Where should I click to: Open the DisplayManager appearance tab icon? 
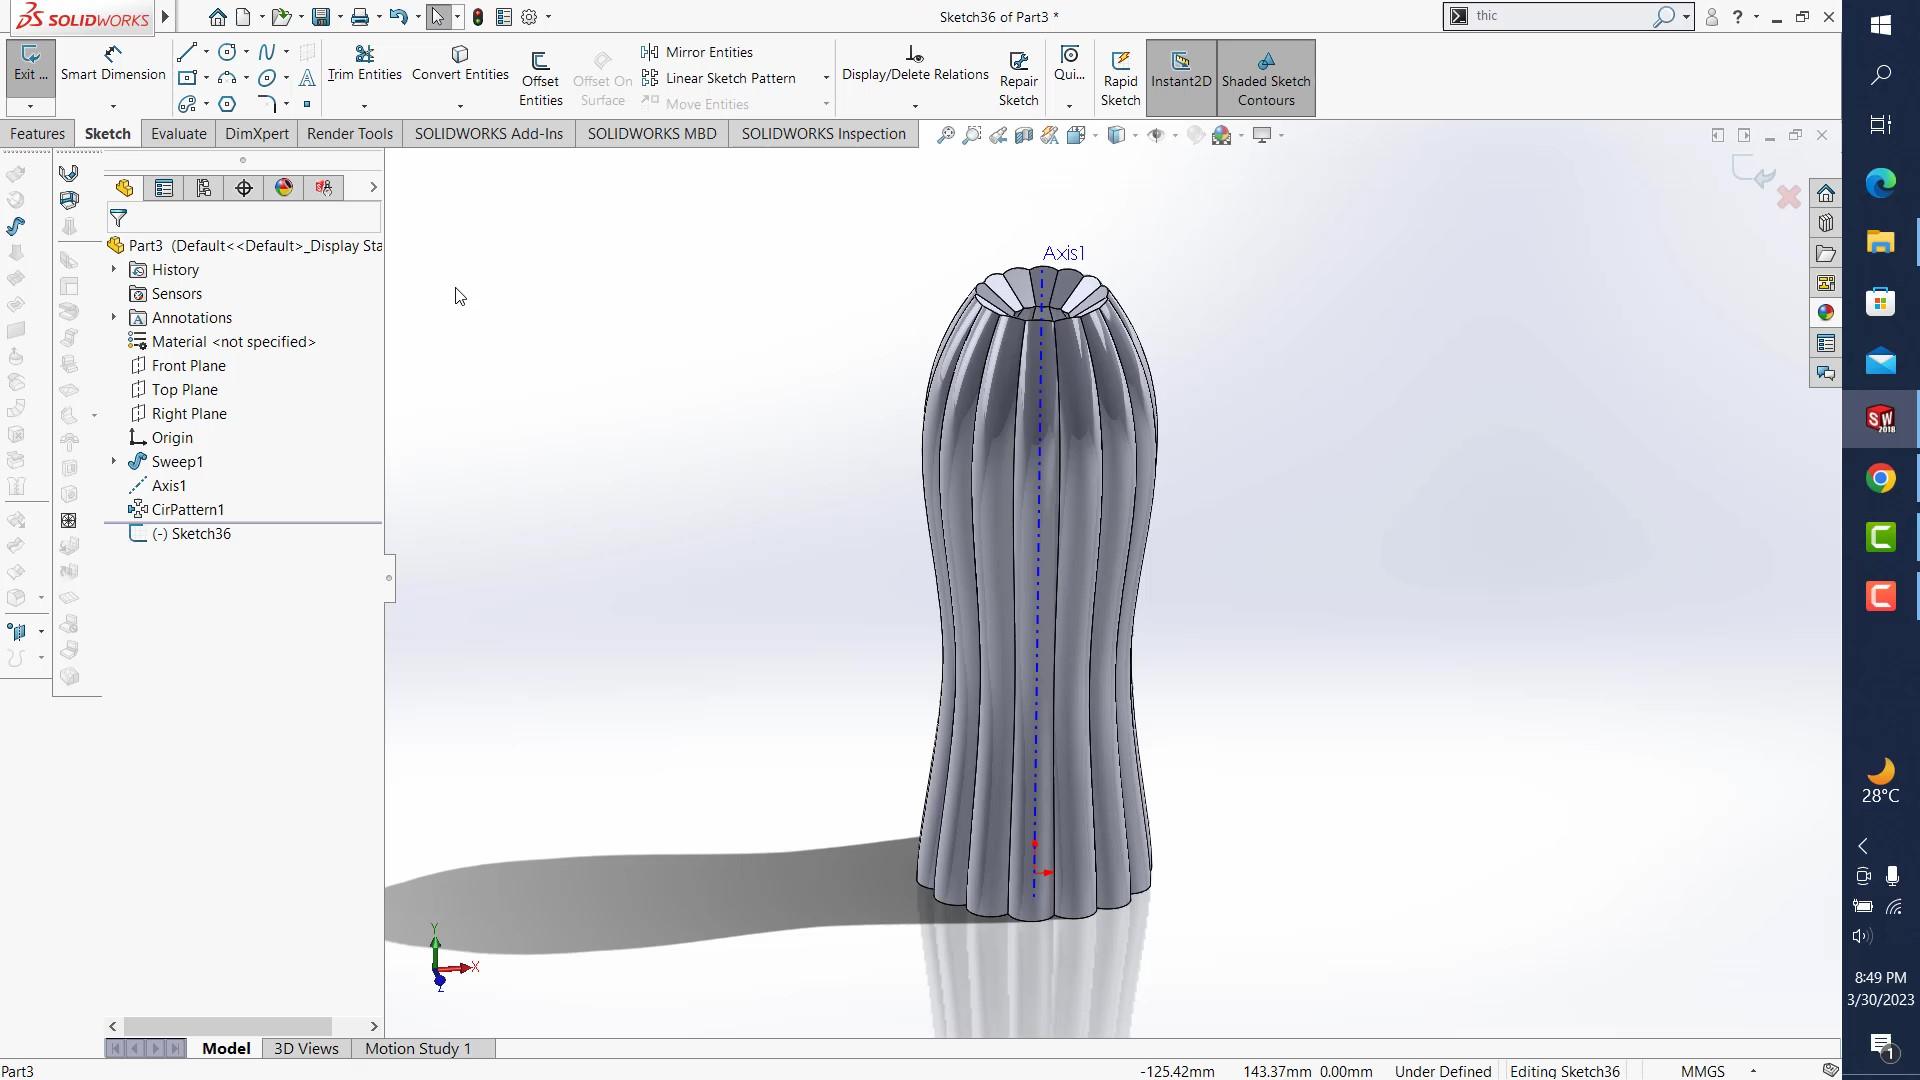point(284,188)
